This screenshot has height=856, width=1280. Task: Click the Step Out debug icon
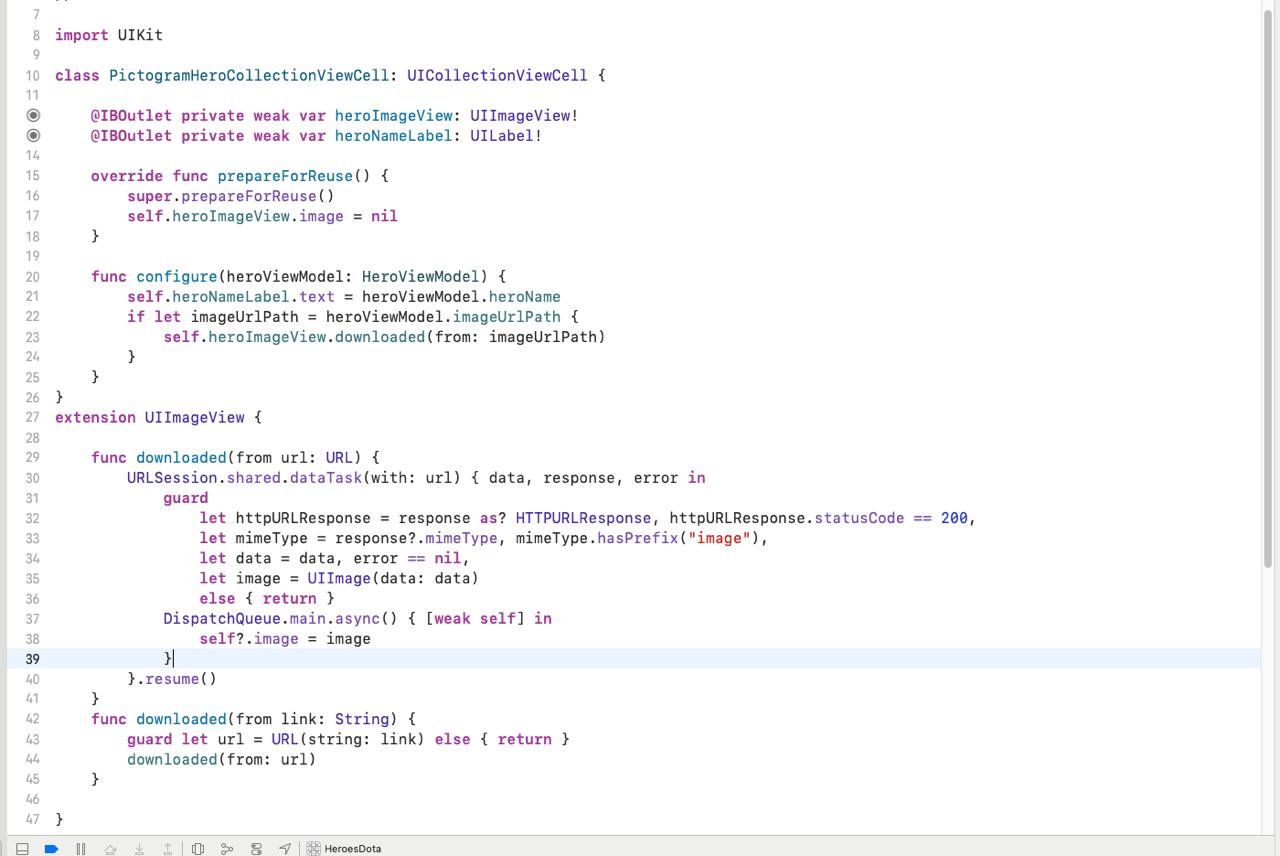[x=168, y=849]
